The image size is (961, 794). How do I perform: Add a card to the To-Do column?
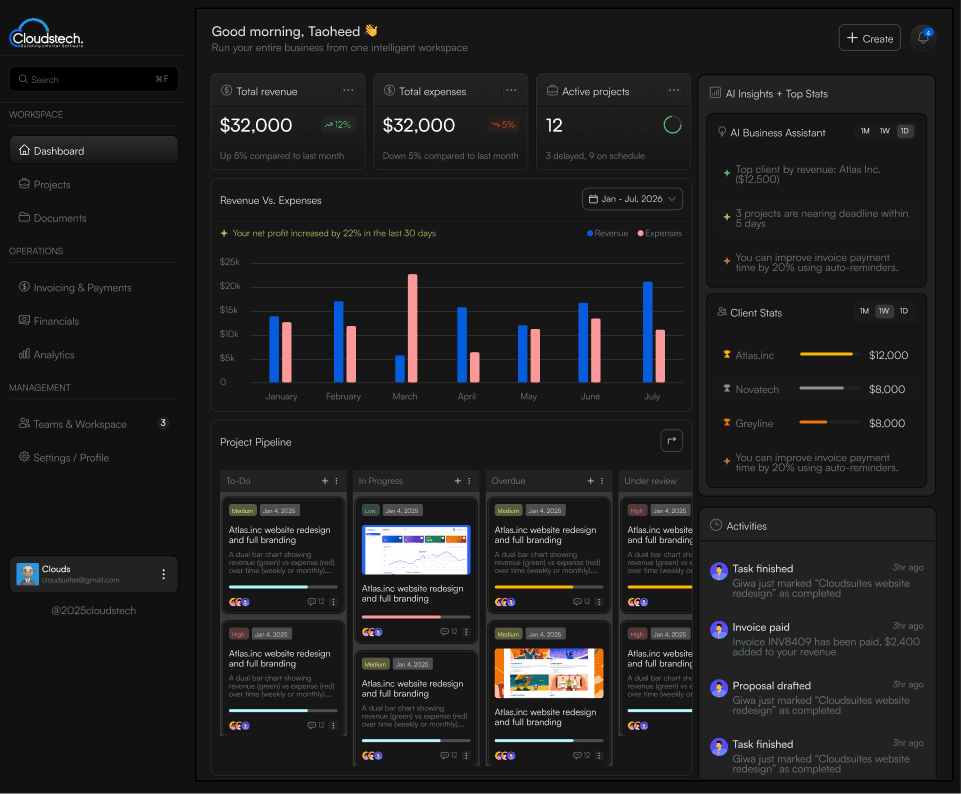(x=325, y=481)
